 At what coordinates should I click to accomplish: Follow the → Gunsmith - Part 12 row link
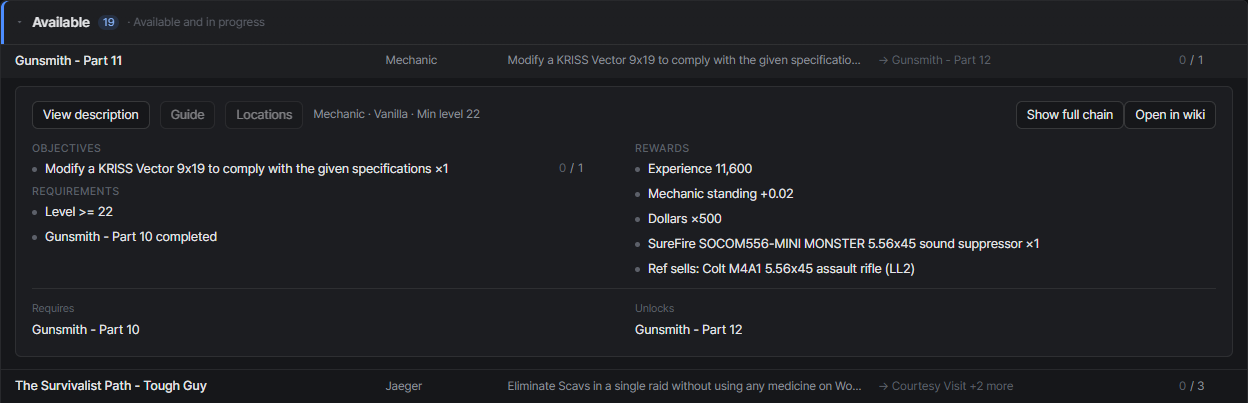pyautogui.click(x=934, y=60)
